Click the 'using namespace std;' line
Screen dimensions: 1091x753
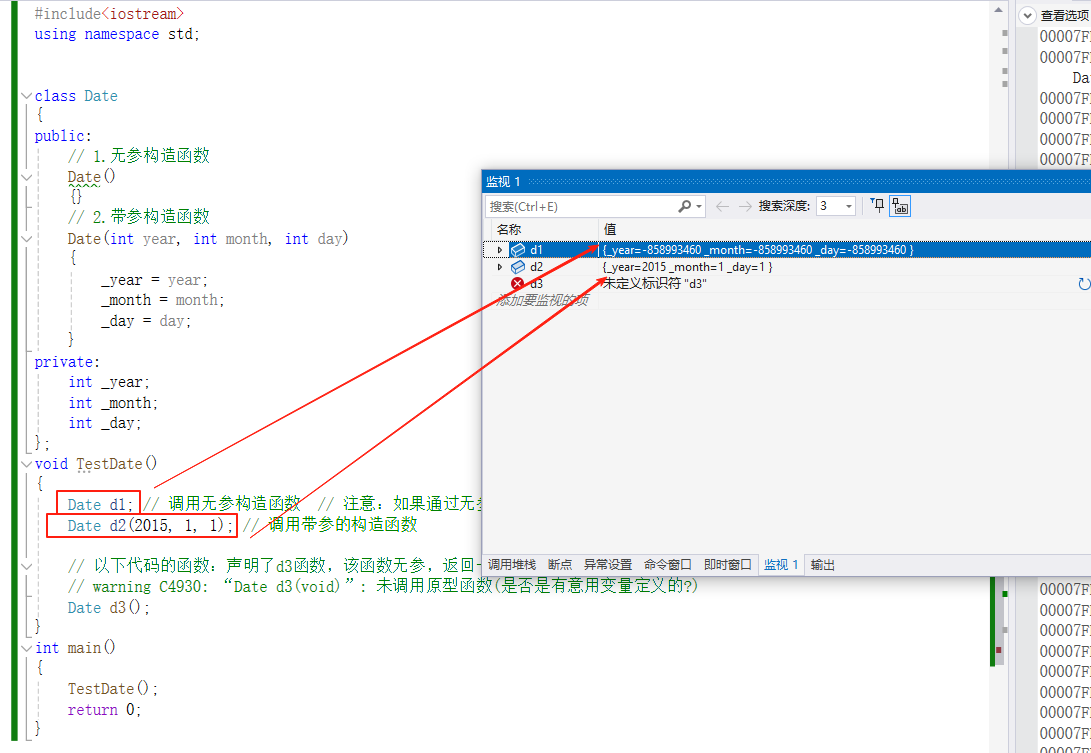(x=117, y=34)
